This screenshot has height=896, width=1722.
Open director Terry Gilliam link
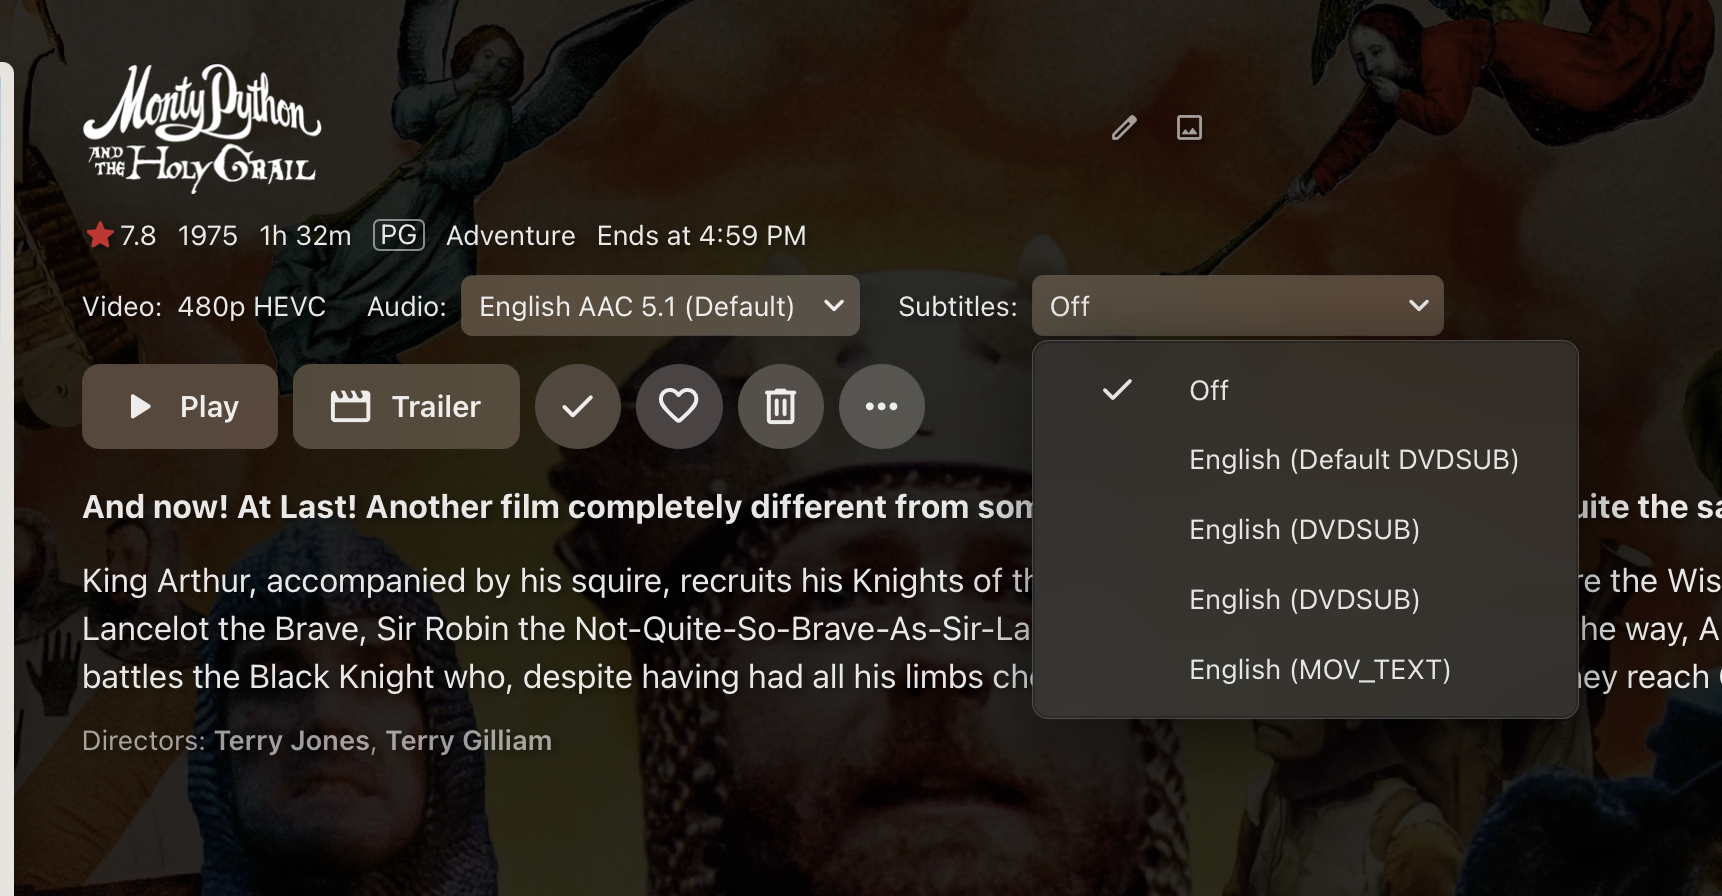468,741
